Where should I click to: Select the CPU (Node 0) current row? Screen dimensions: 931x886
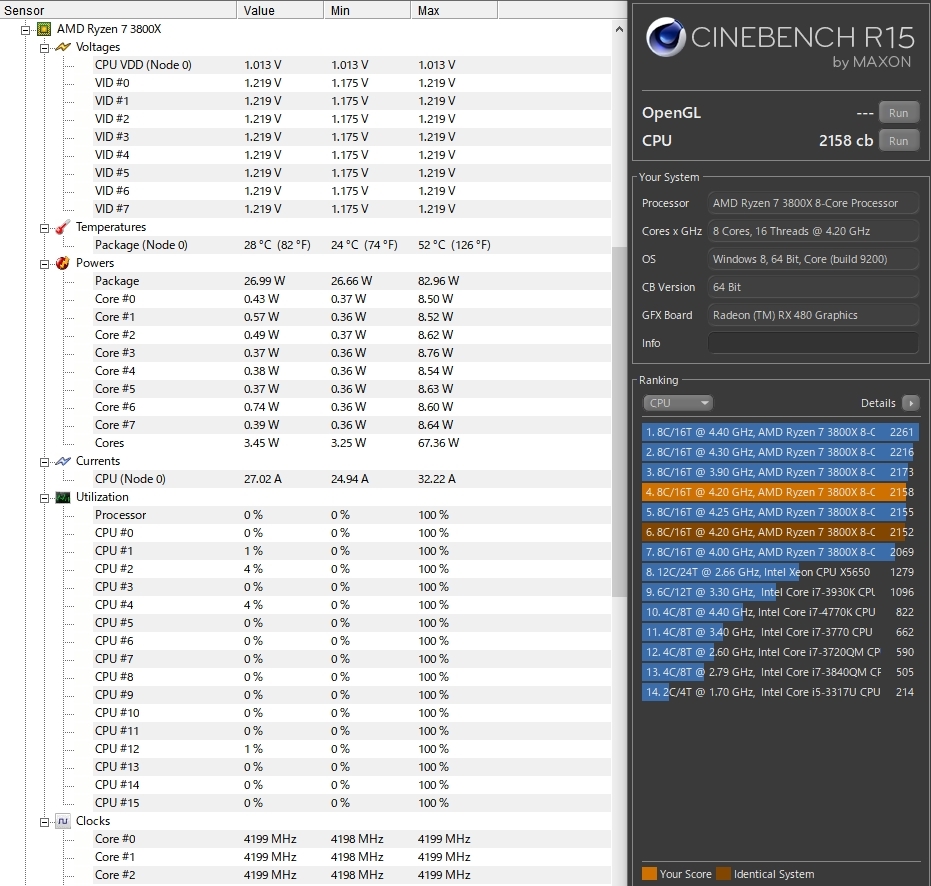[352, 479]
